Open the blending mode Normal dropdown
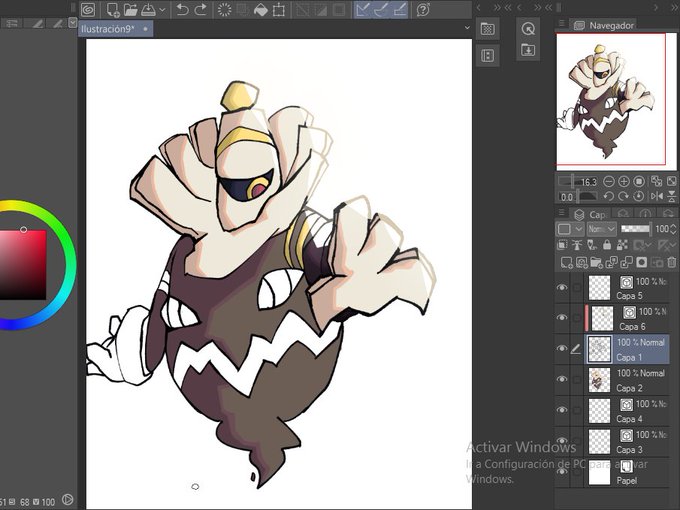 click(x=601, y=229)
